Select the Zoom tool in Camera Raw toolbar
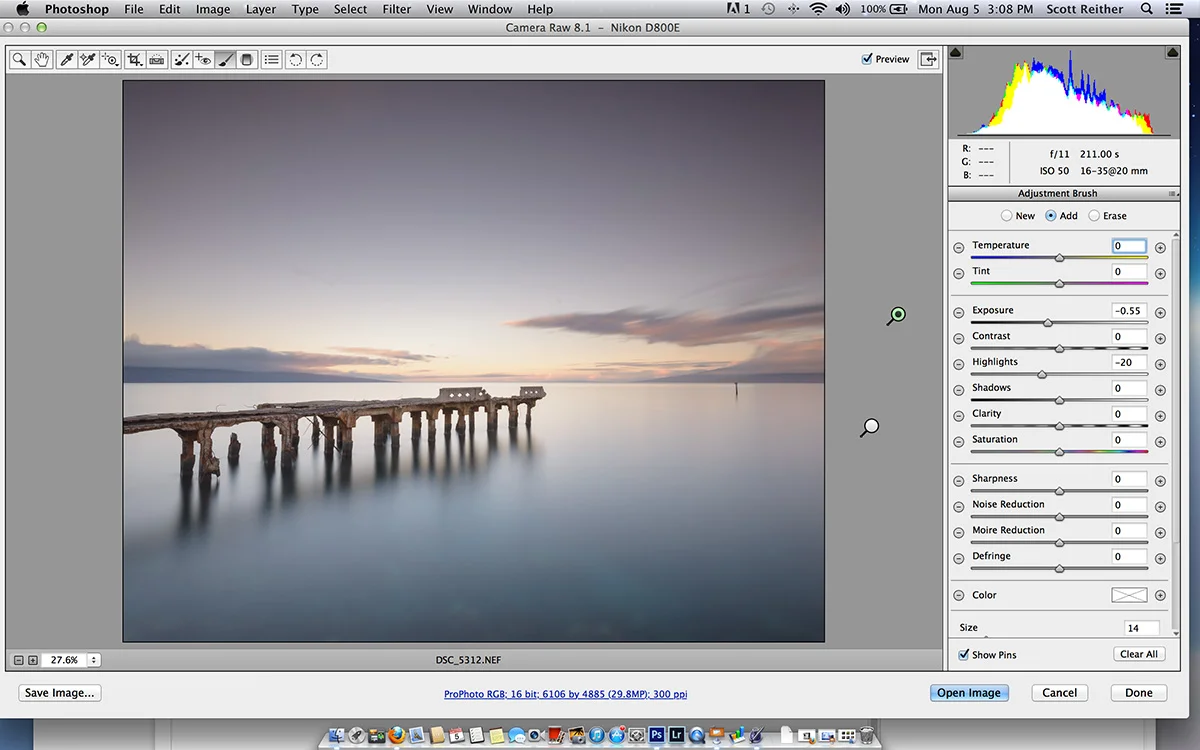The width and height of the screenshot is (1200, 750). tap(19, 60)
